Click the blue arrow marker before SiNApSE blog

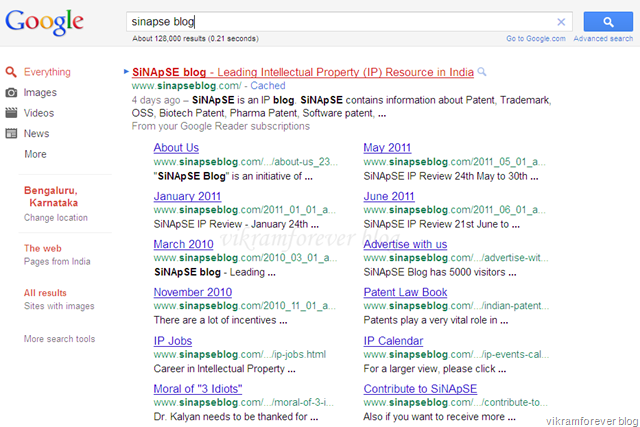(x=126, y=72)
